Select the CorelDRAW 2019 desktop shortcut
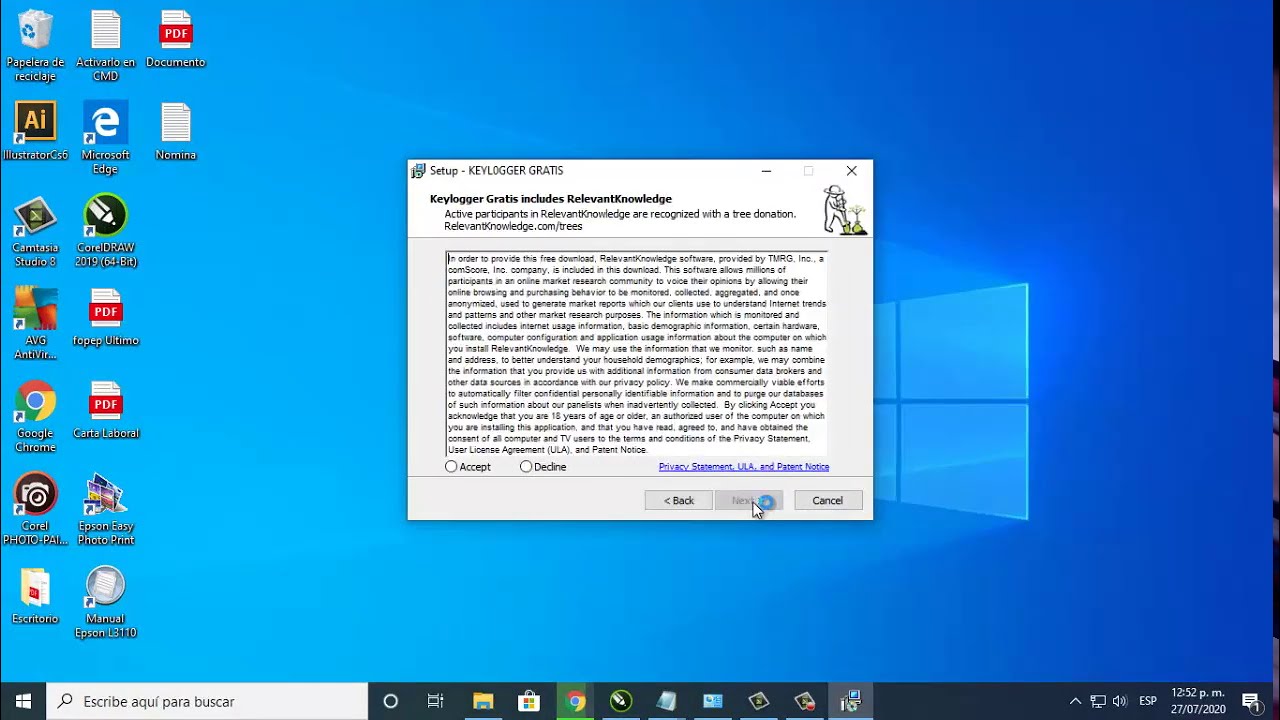Screen dimensions: 1280x720 [x=105, y=231]
